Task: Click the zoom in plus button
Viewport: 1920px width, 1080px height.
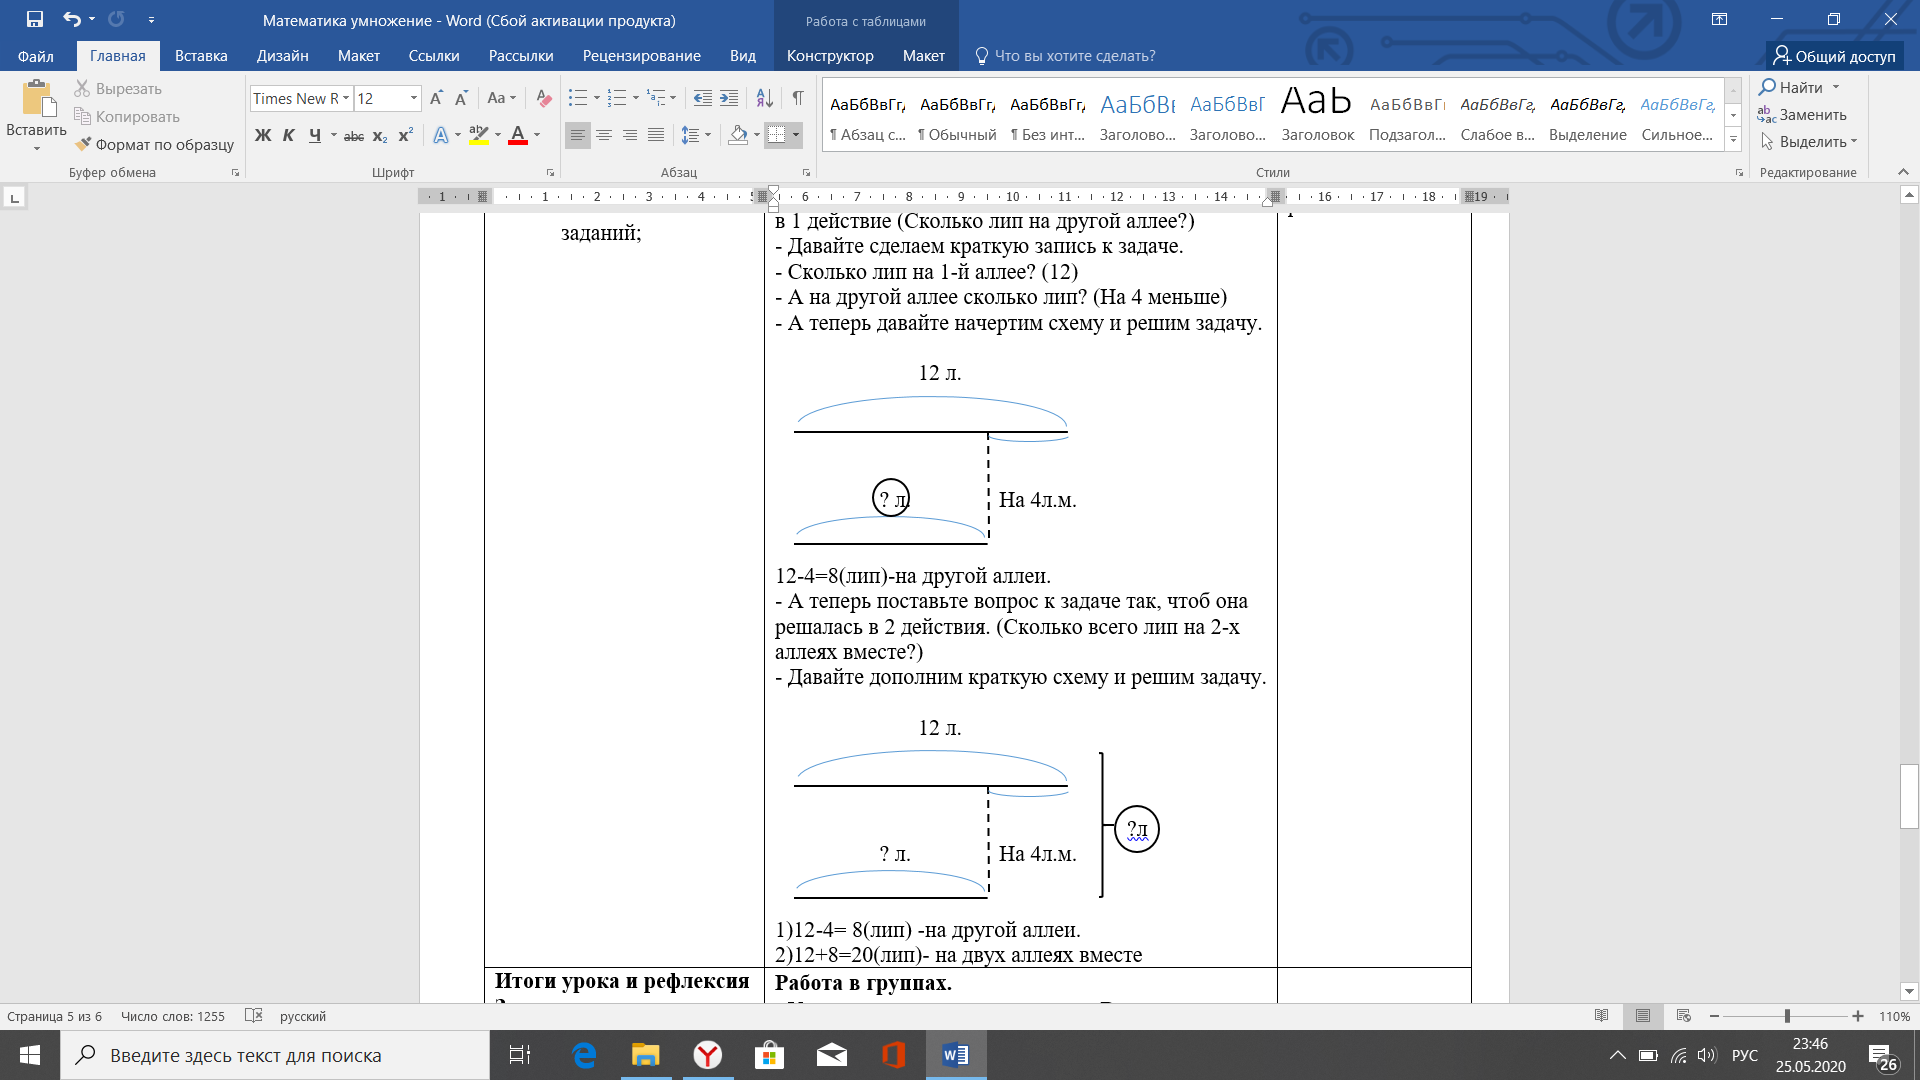Action: coord(1858,1016)
